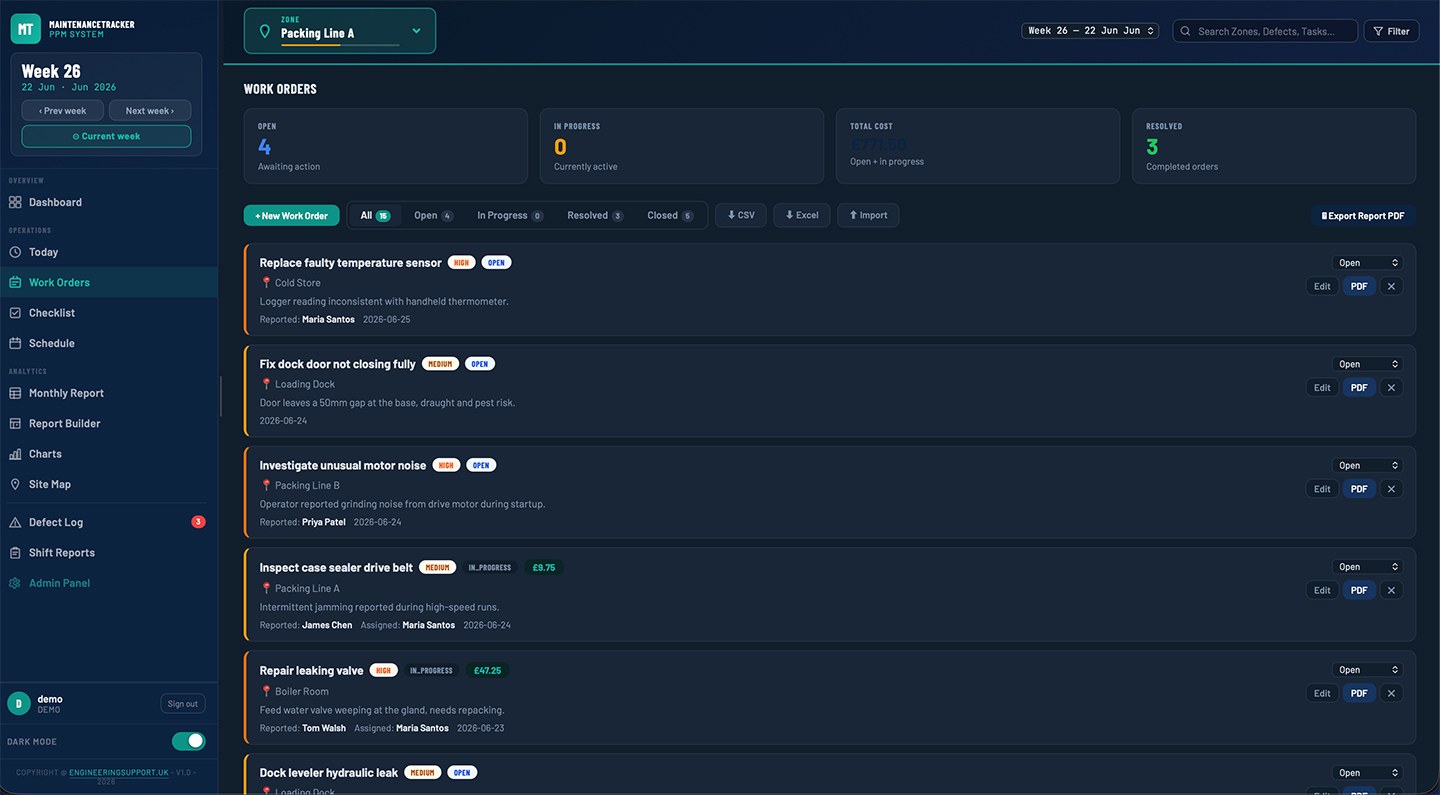This screenshot has width=1440, height=795.
Task: Open status dropdown for case sealer belt
Action: tap(1367, 567)
